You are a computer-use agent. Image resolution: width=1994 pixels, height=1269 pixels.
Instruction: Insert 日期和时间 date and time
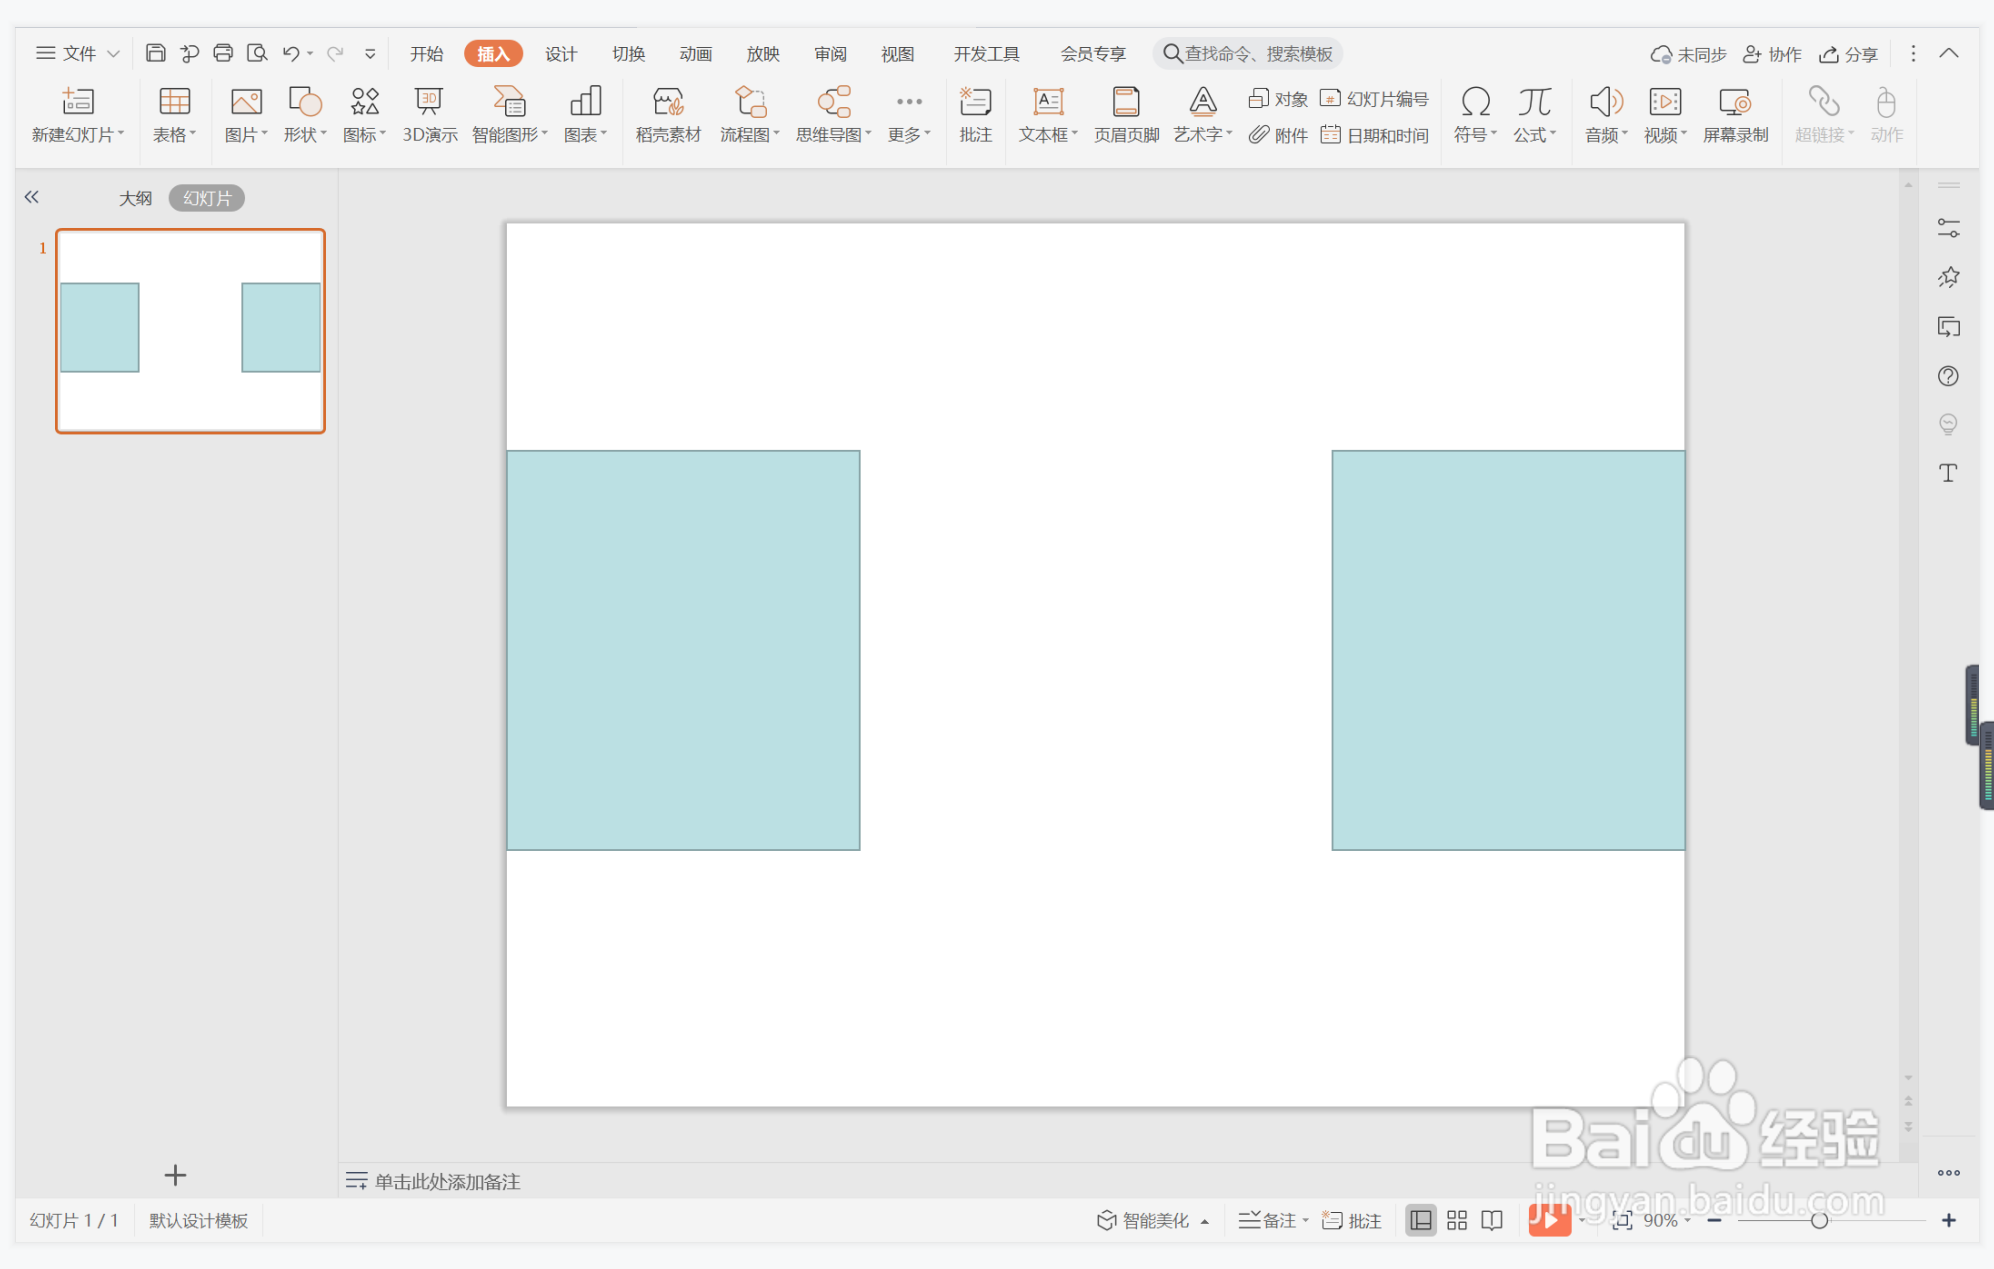point(1376,135)
